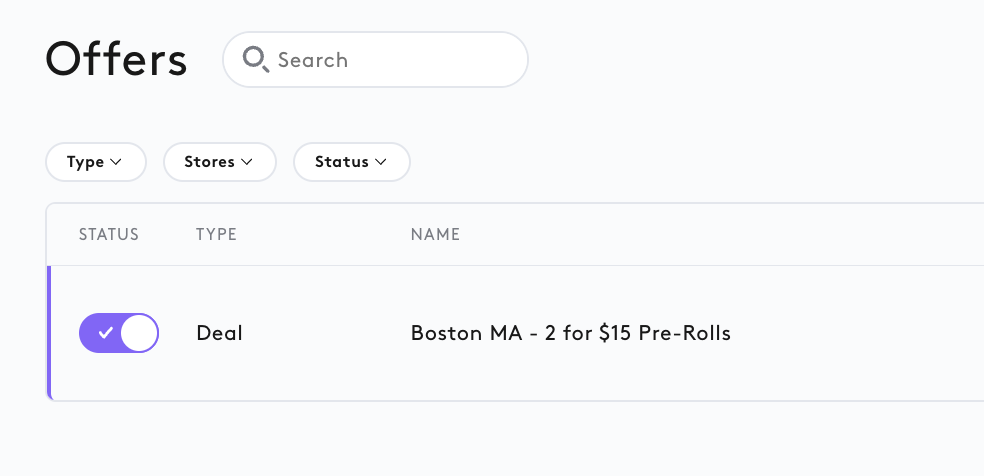Select the NAME column header

pyautogui.click(x=436, y=235)
